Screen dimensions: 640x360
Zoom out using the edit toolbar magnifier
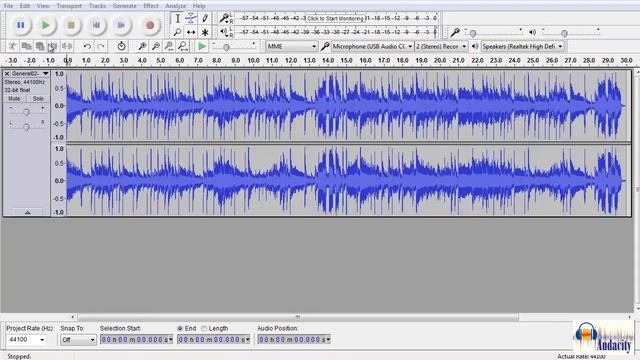156,46
